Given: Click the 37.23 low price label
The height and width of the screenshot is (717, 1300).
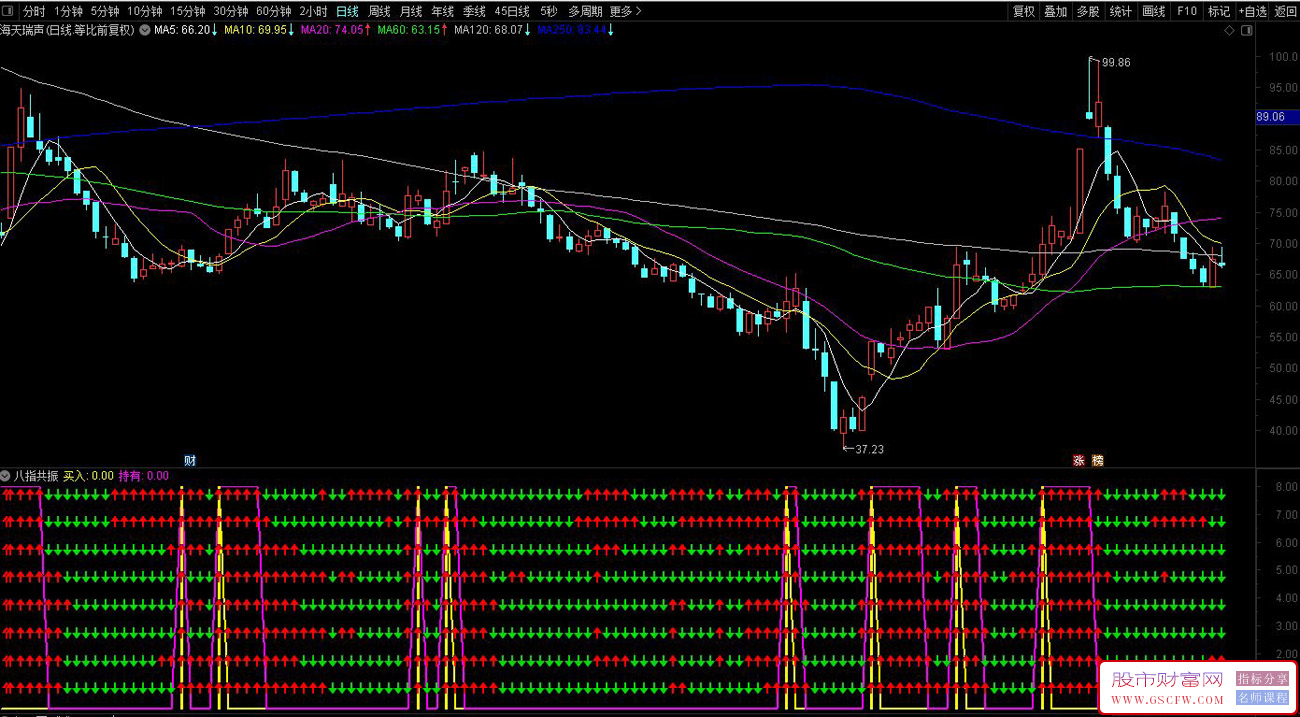Looking at the screenshot, I should (x=869, y=449).
